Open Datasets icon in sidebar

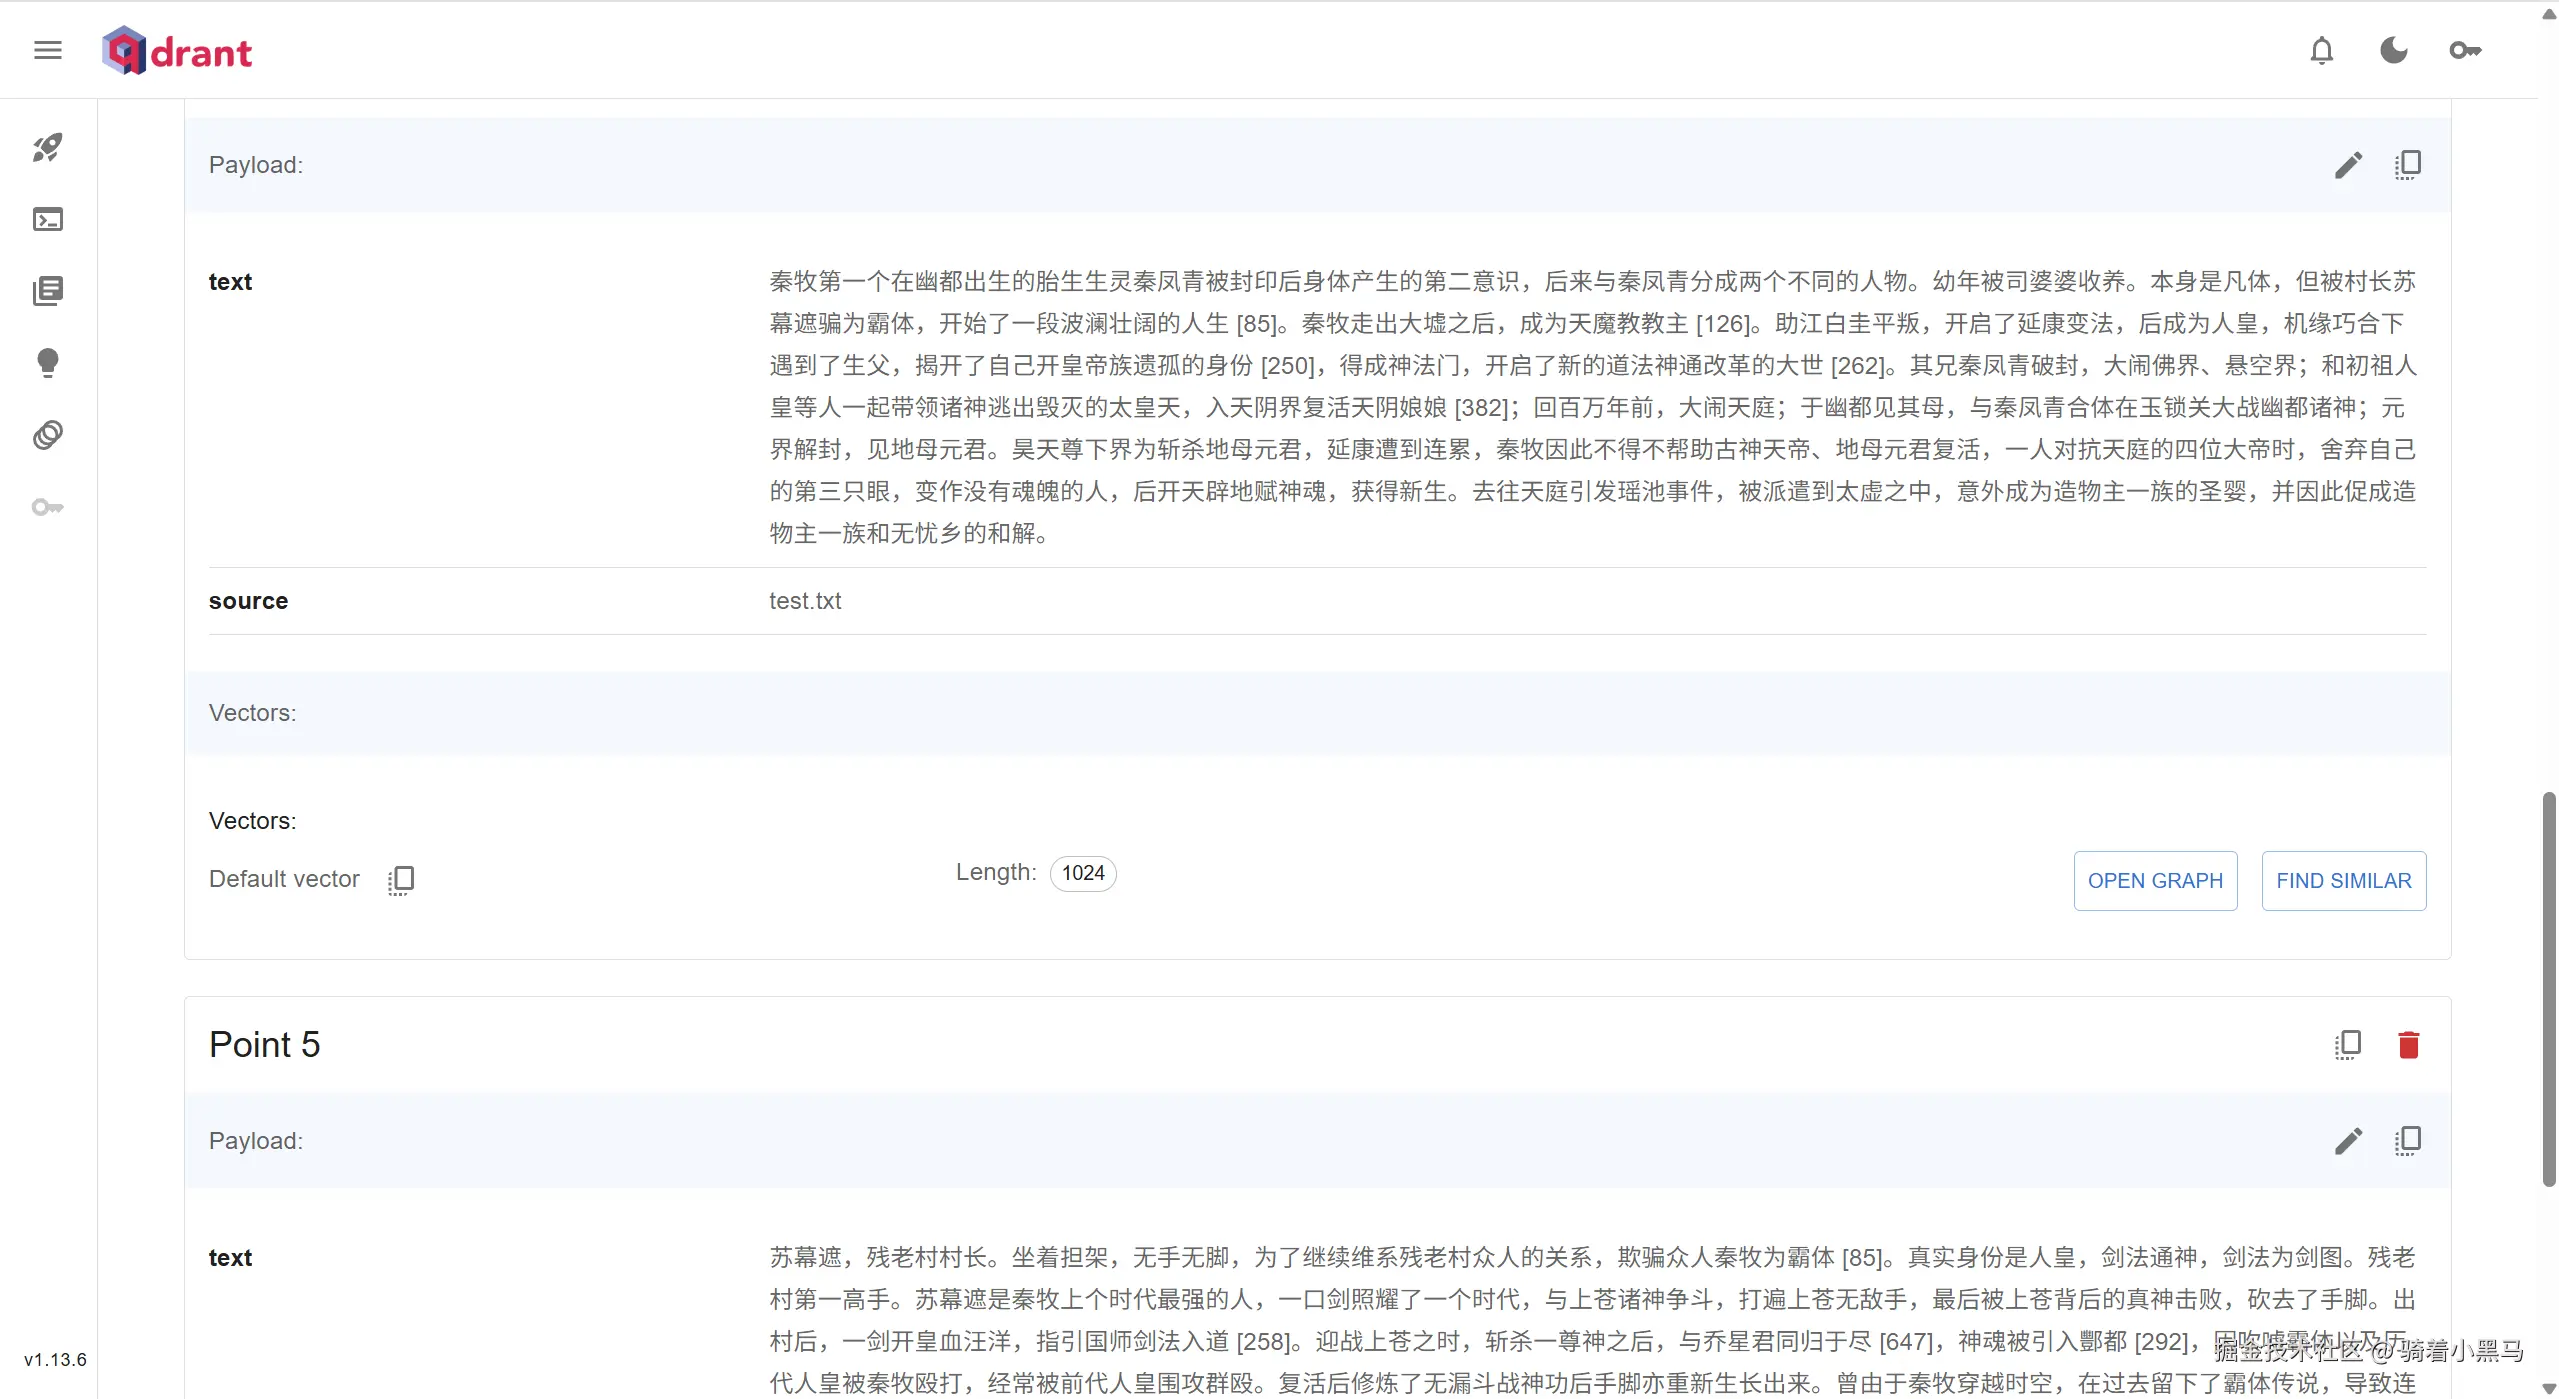coord(47,435)
